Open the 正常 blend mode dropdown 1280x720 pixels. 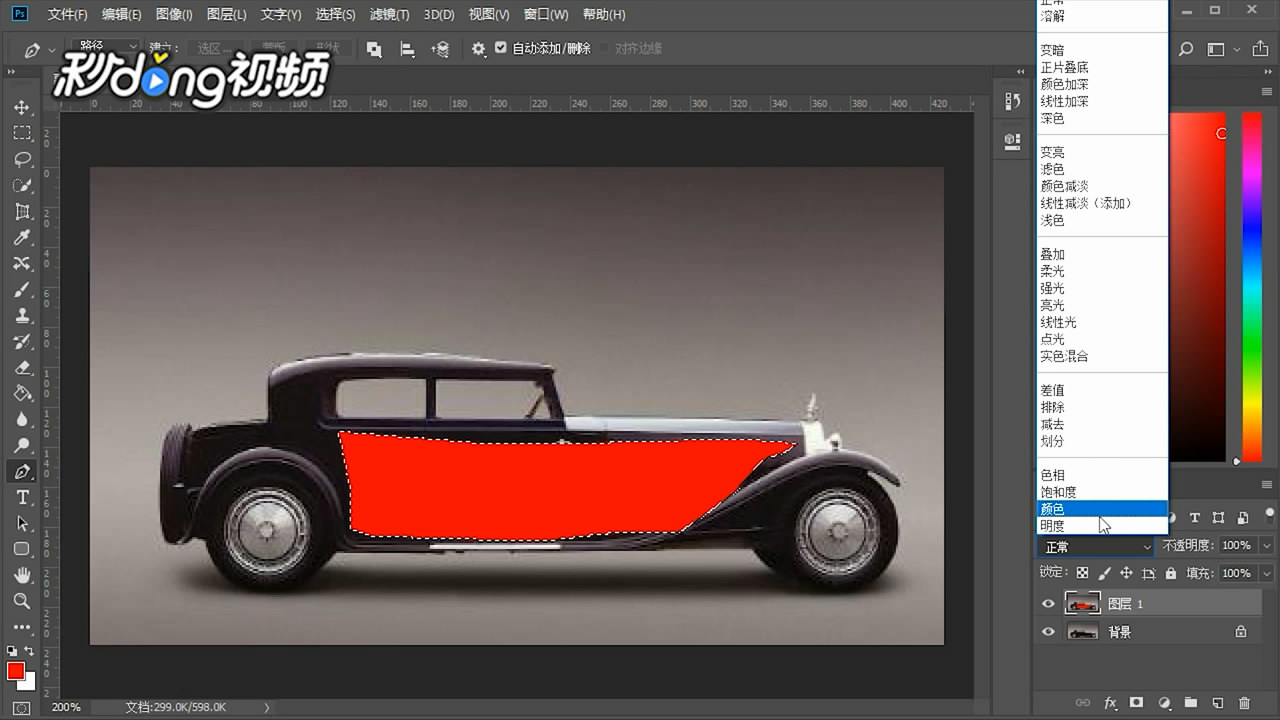(x=1097, y=547)
